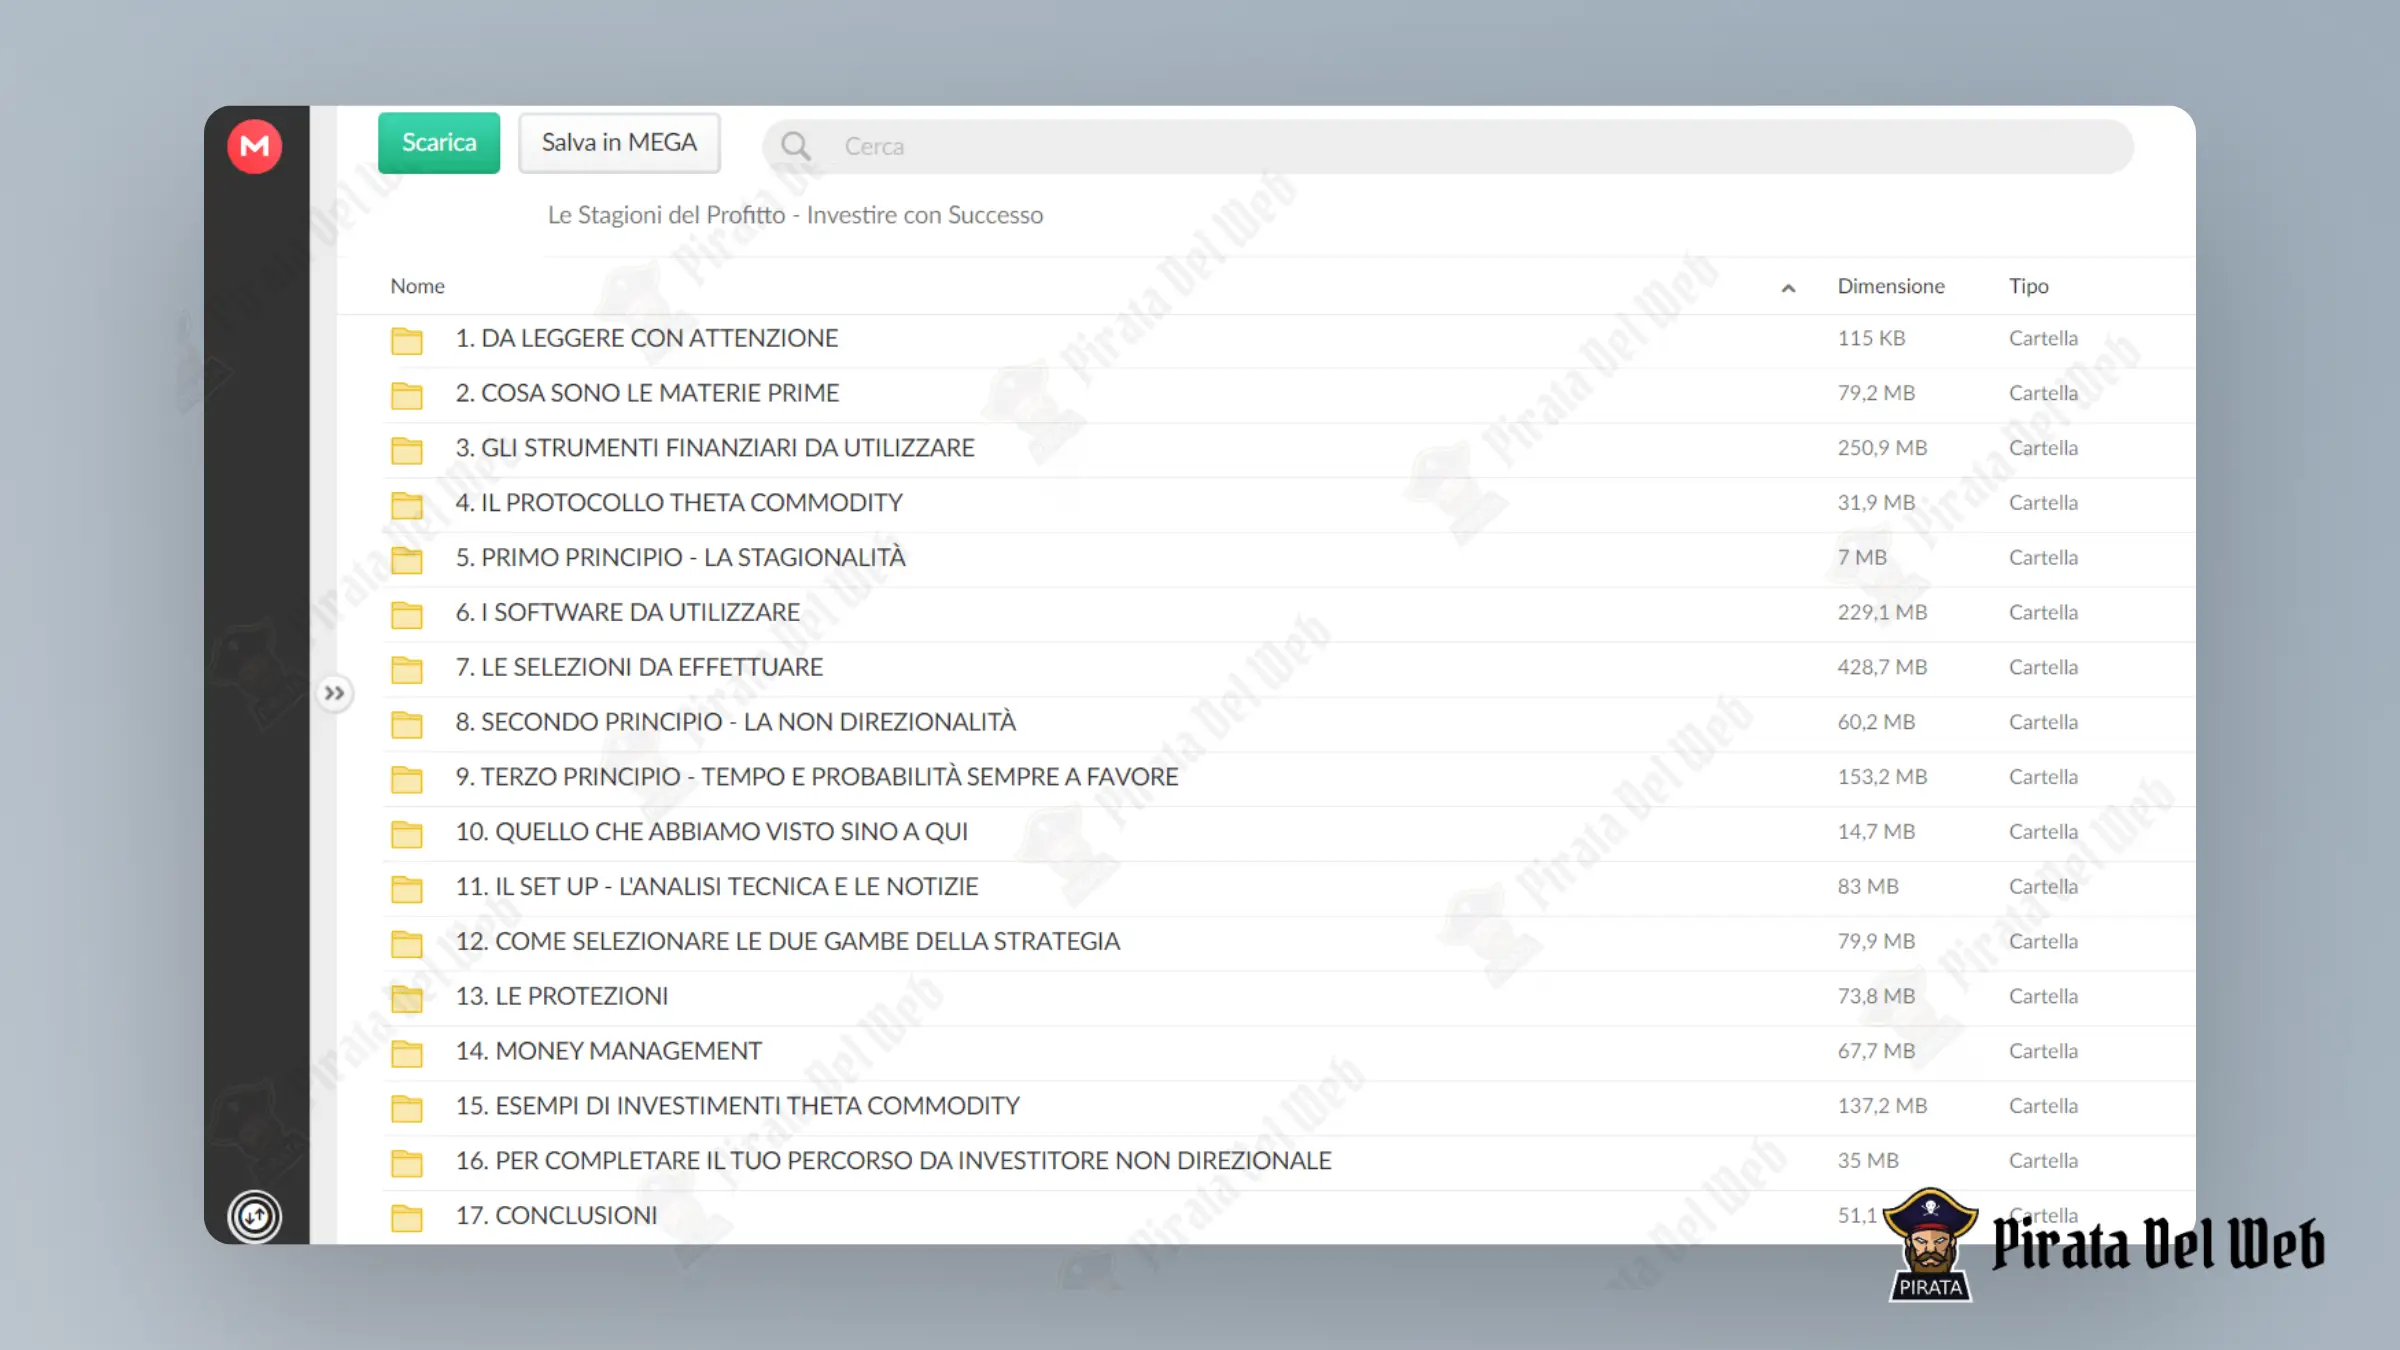Sort by the Dimensione column

(1890, 286)
